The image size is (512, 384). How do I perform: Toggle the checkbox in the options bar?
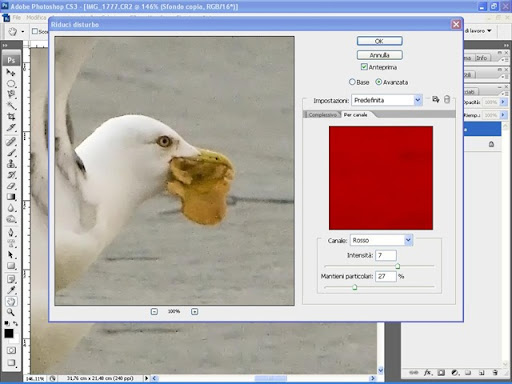pos(35,31)
